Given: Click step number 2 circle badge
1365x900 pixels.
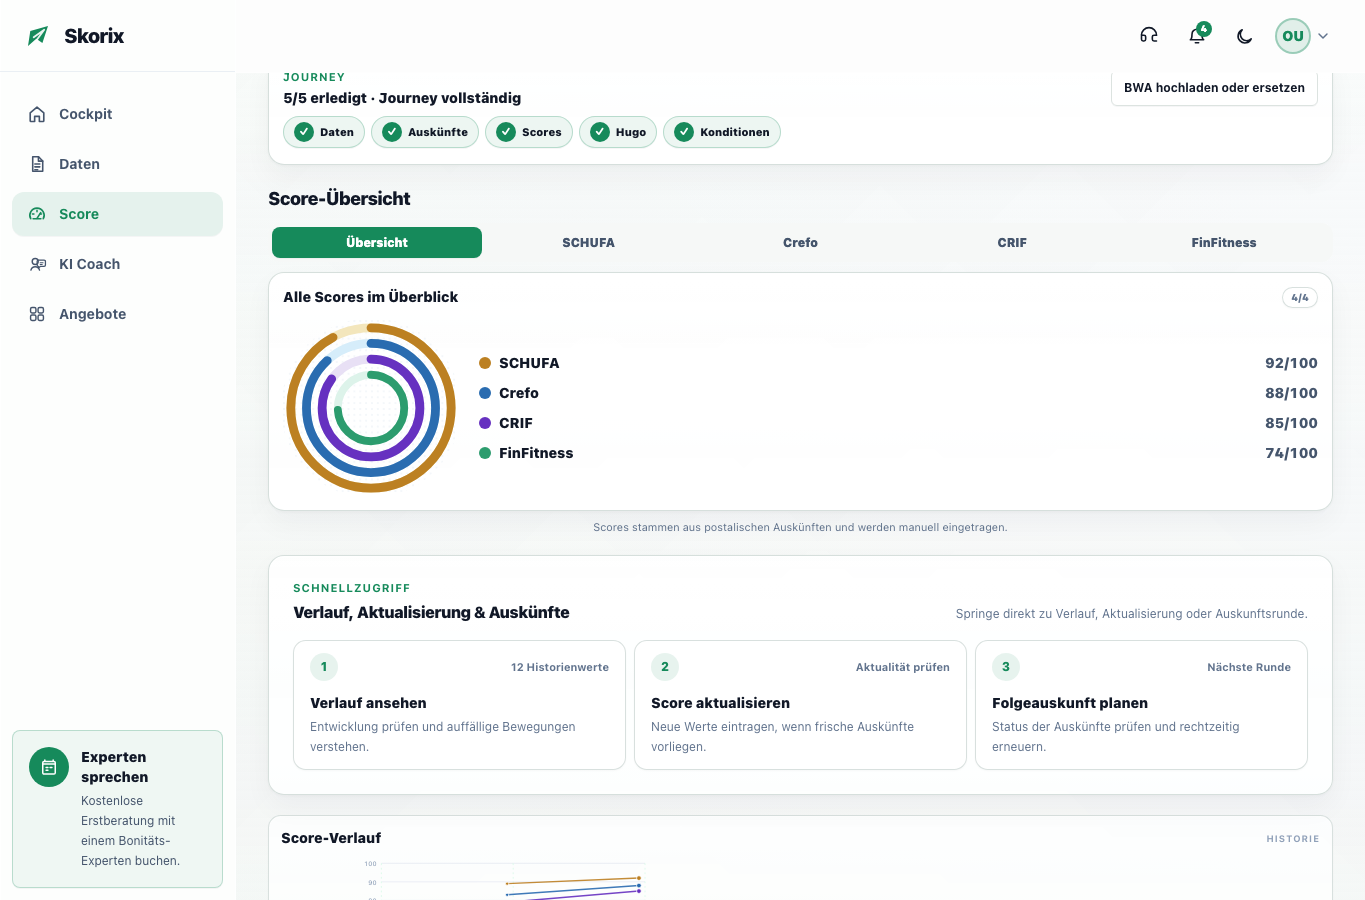Looking at the screenshot, I should (665, 667).
